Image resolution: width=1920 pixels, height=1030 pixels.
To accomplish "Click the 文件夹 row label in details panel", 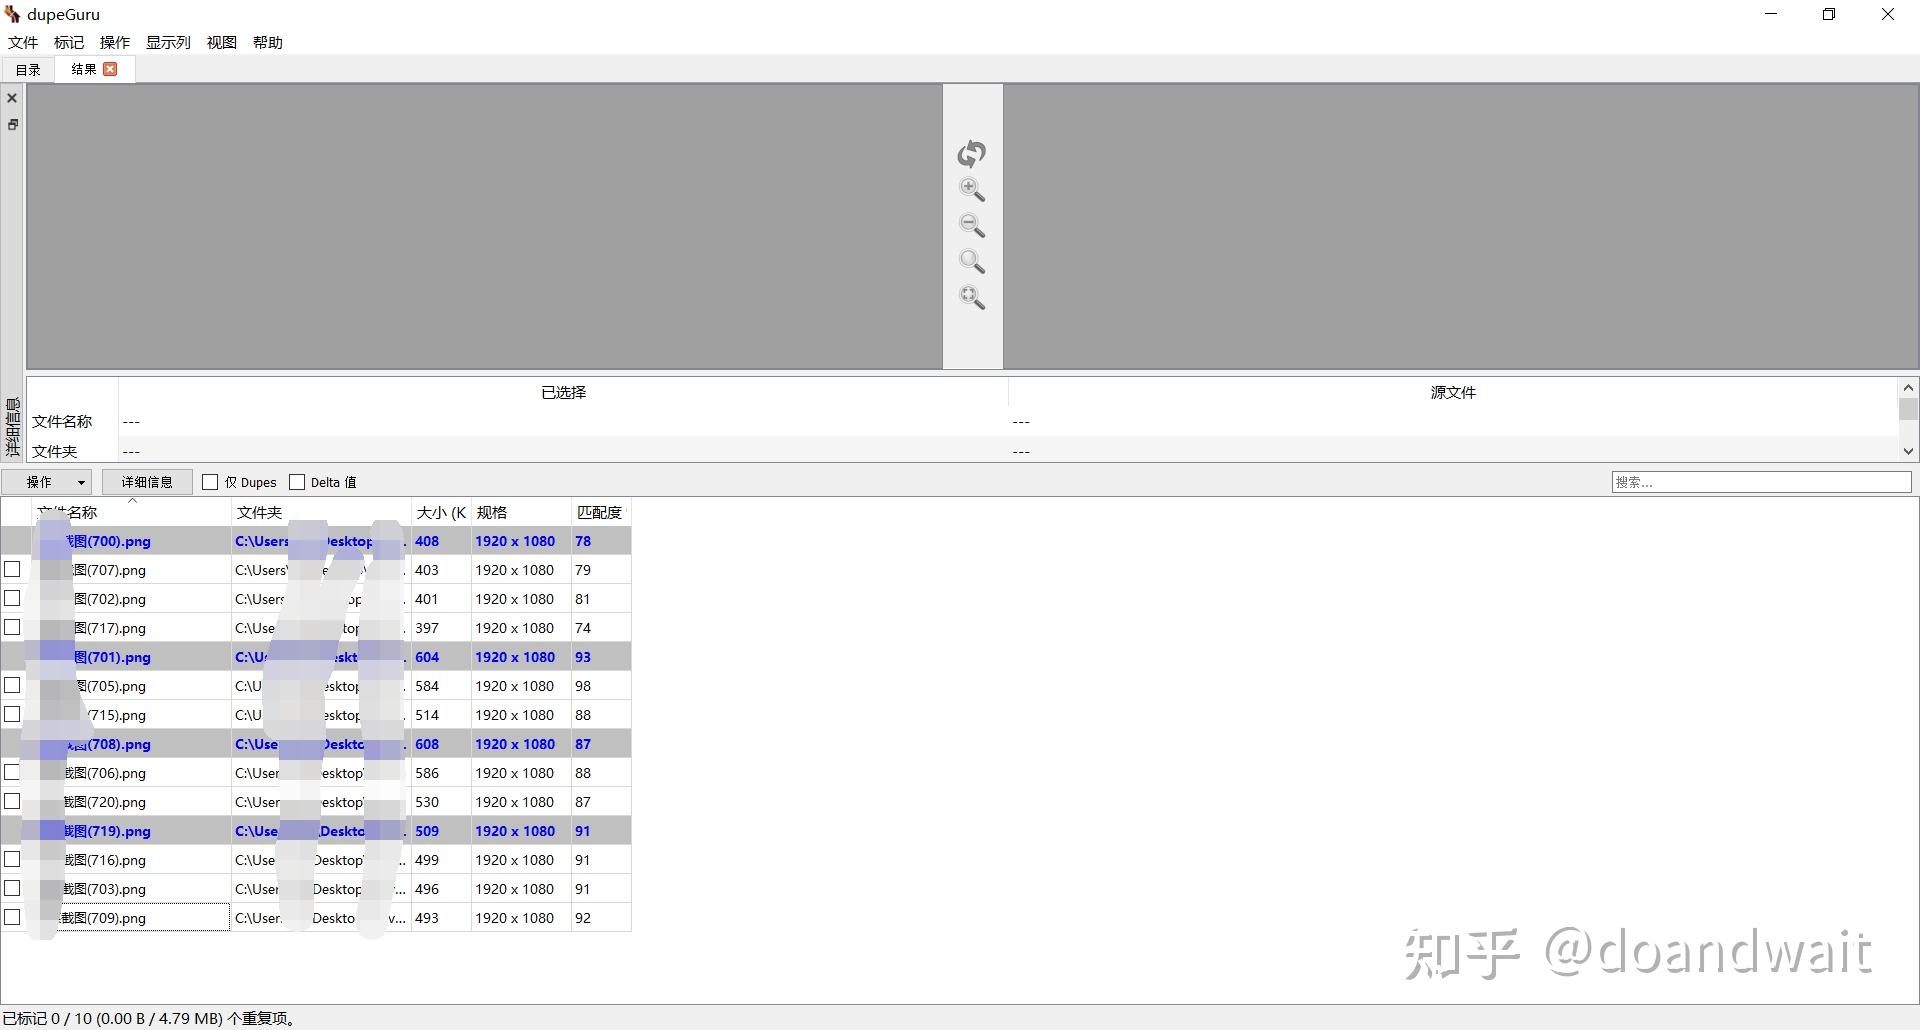I will pyautogui.click(x=54, y=451).
